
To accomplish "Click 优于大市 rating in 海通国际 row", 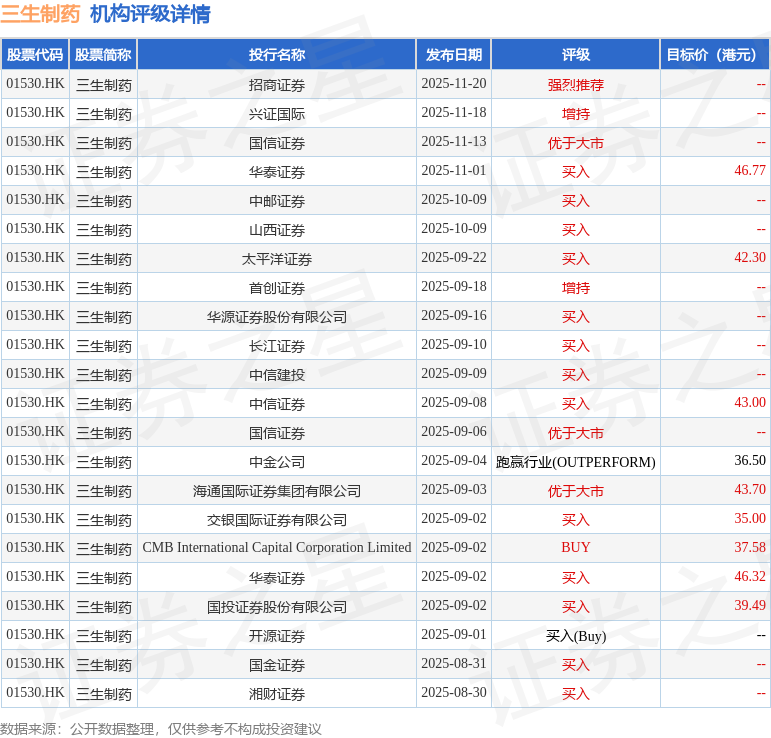I will [576, 491].
